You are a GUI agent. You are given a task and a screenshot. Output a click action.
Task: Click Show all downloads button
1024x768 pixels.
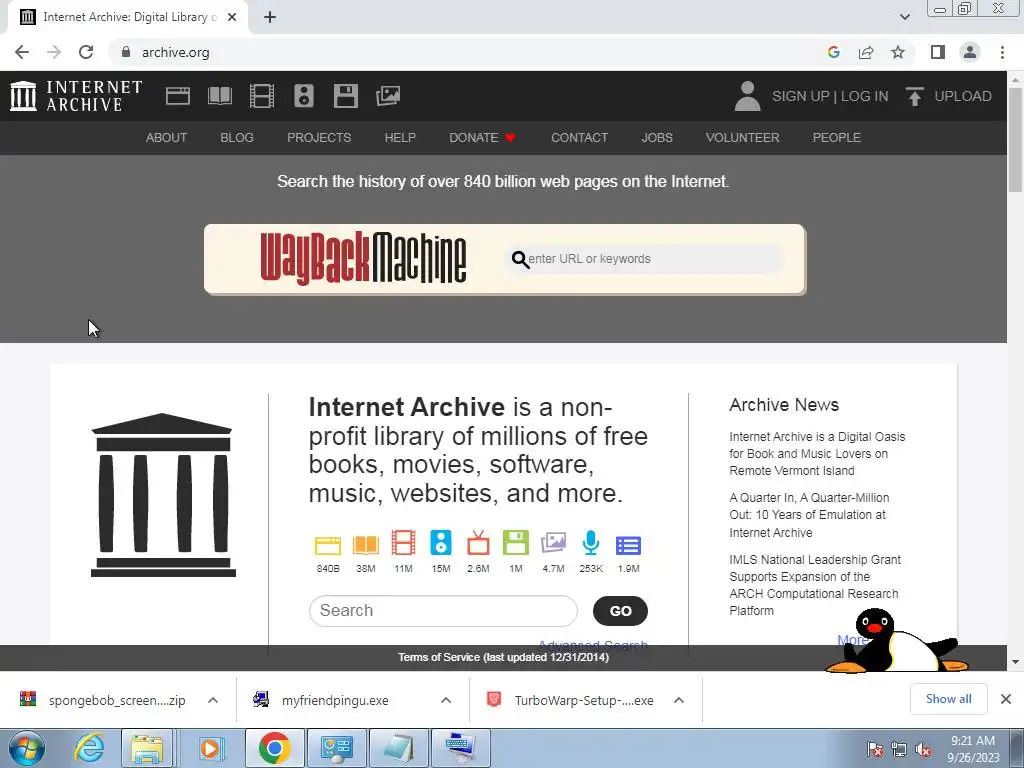pyautogui.click(x=948, y=699)
